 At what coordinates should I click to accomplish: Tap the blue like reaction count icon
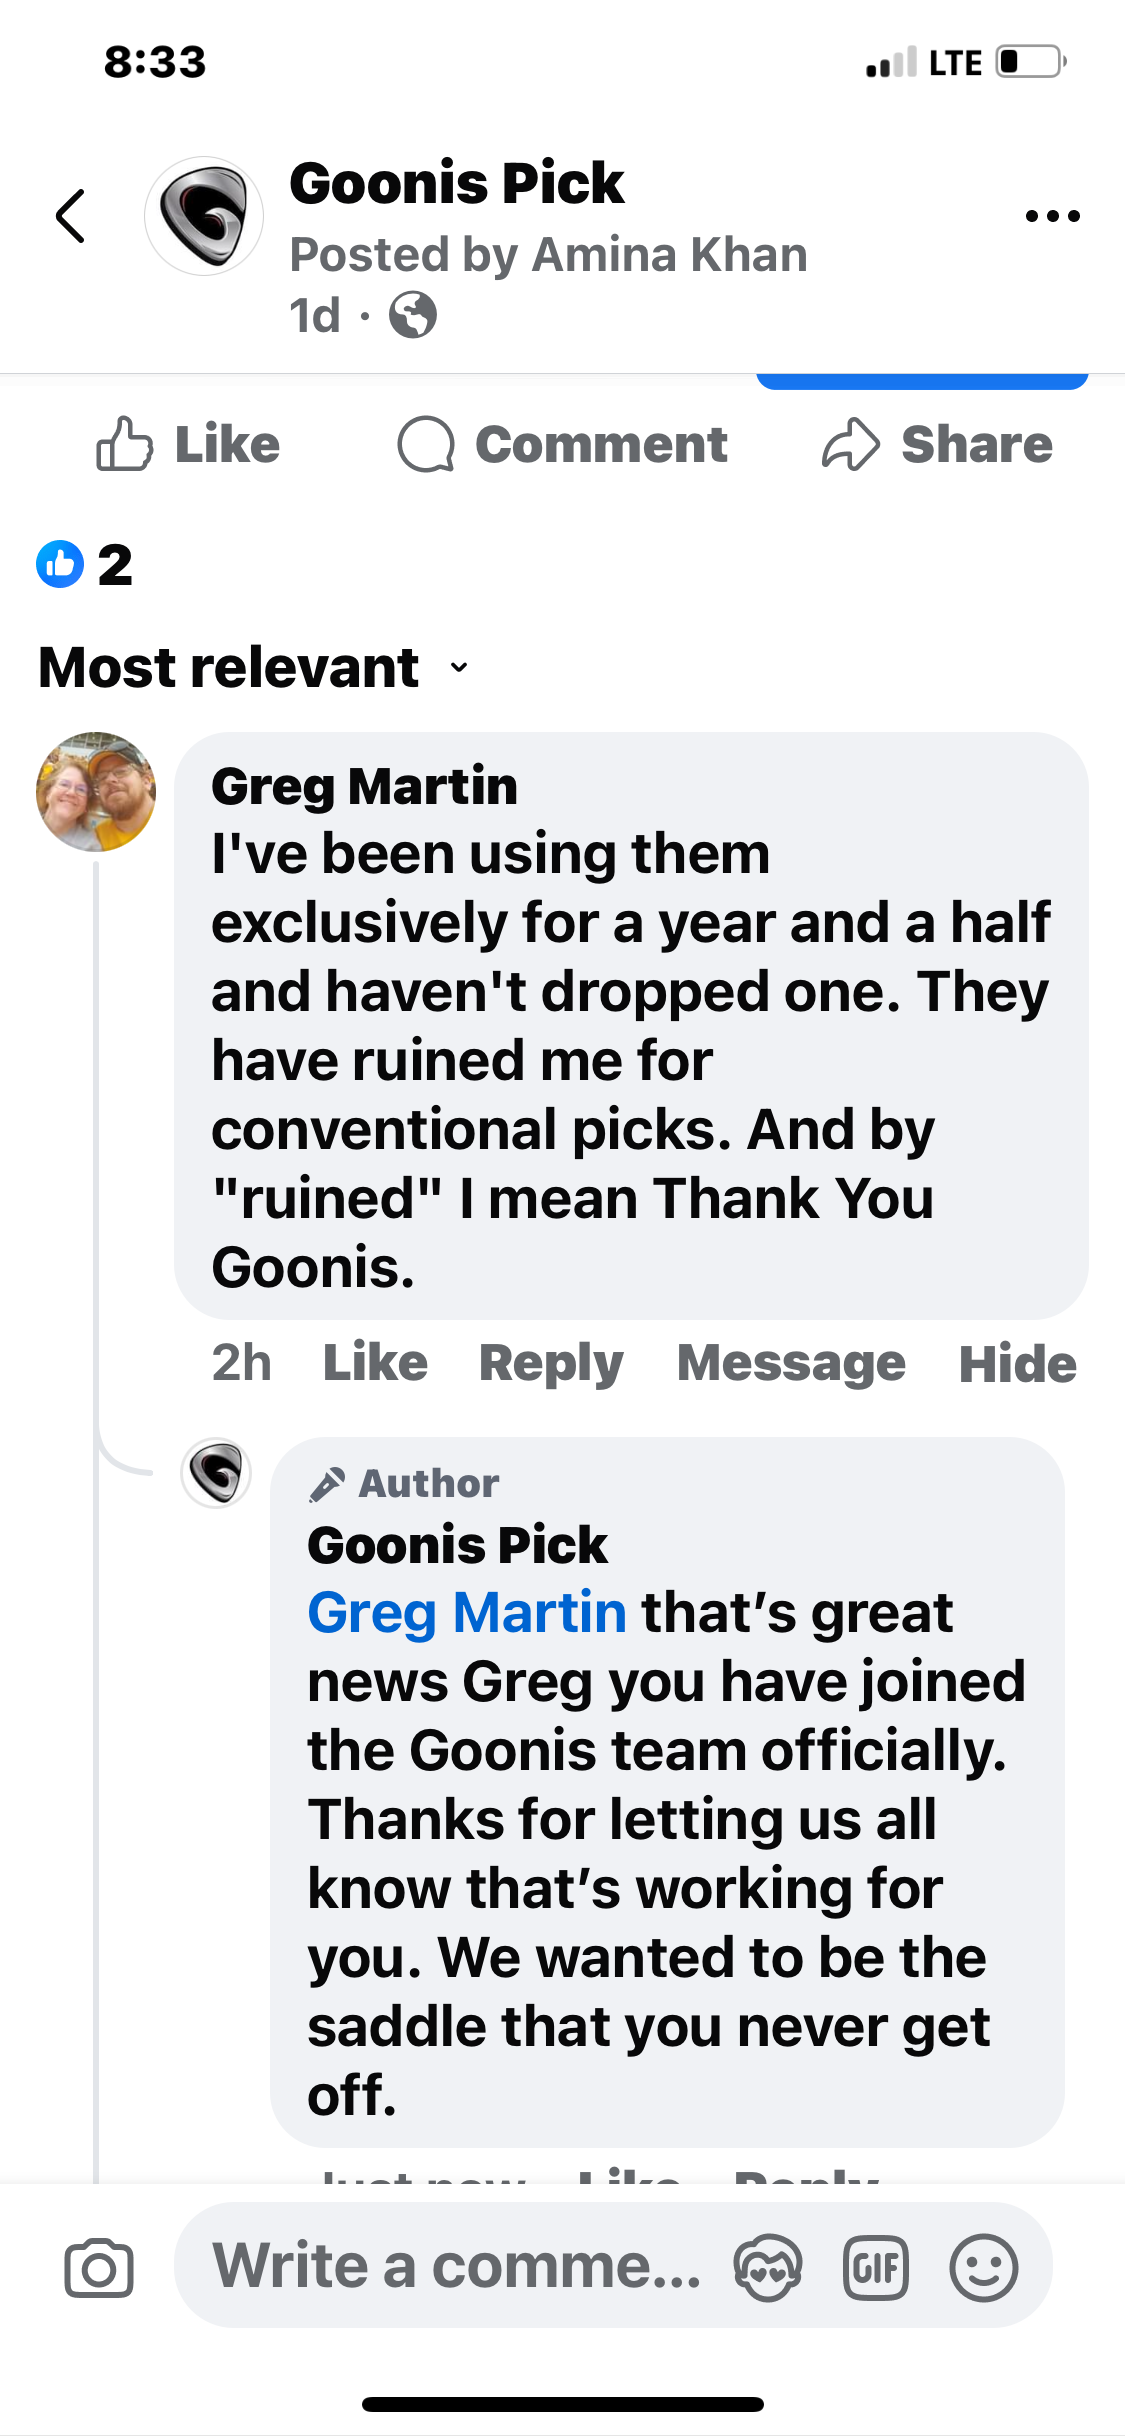[x=60, y=564]
